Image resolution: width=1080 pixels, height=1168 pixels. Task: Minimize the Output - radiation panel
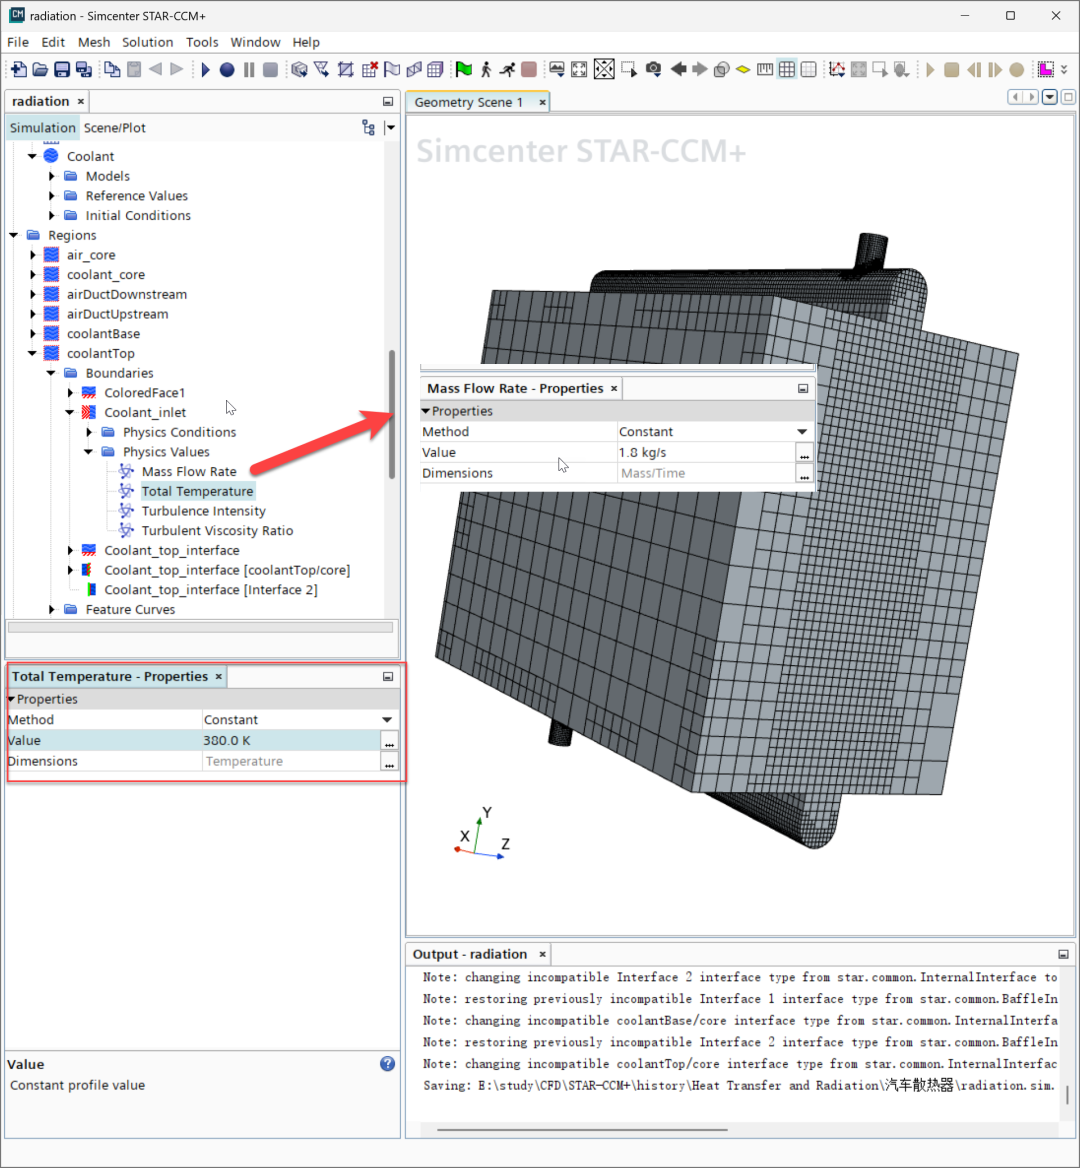pyautogui.click(x=1063, y=954)
